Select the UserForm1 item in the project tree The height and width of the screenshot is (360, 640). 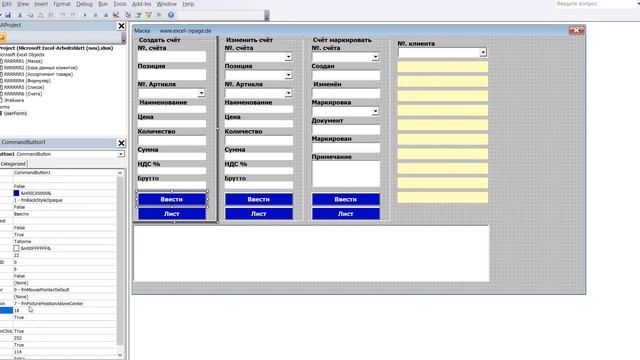pyautogui.click(x=15, y=113)
